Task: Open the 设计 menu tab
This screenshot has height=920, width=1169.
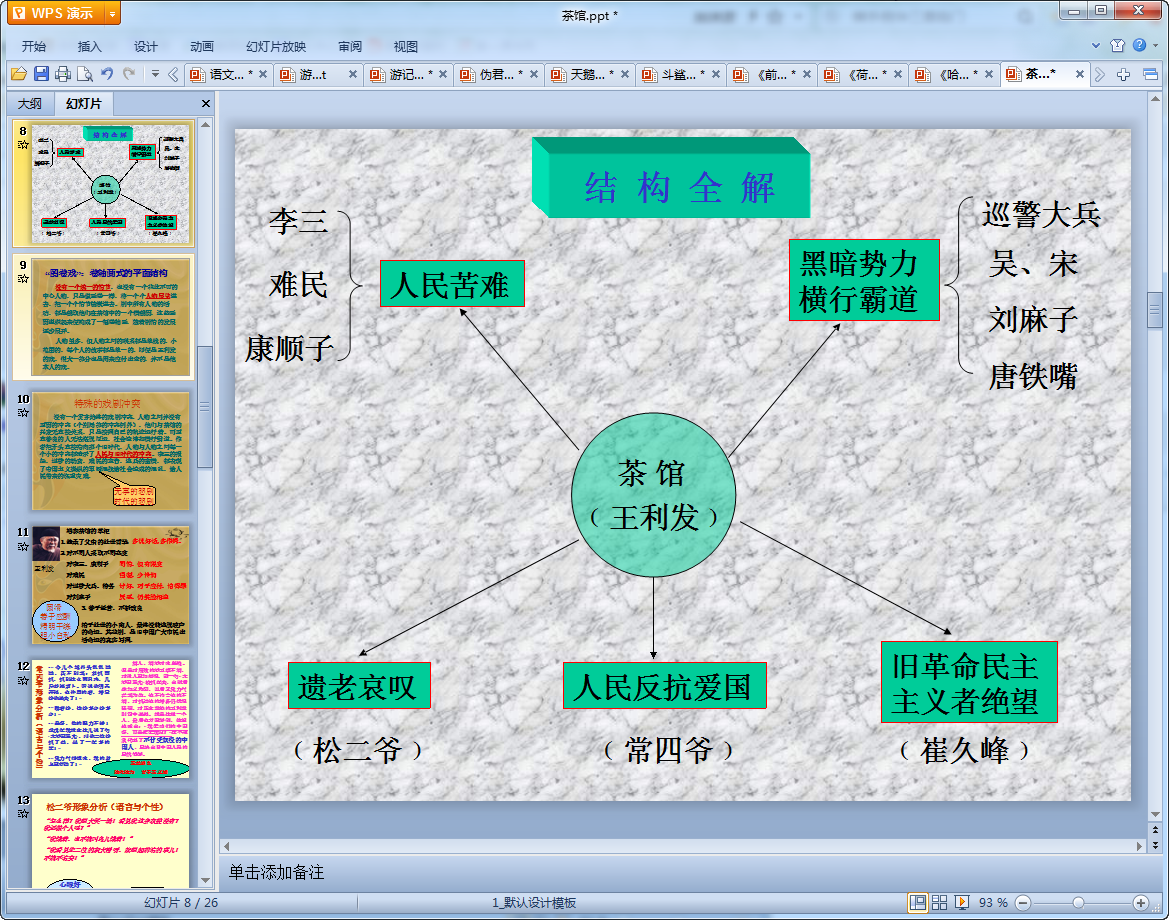Action: pos(145,46)
